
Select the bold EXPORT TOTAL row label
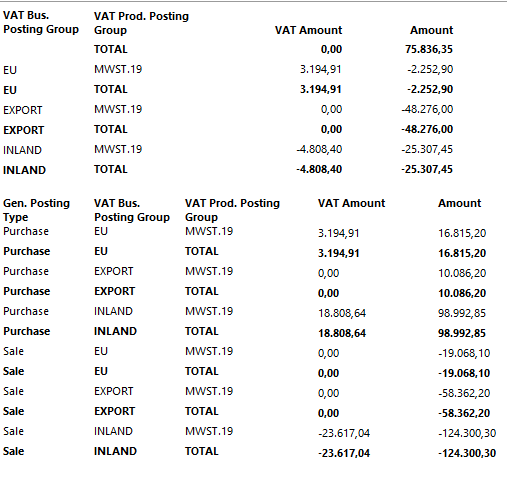tap(23, 130)
